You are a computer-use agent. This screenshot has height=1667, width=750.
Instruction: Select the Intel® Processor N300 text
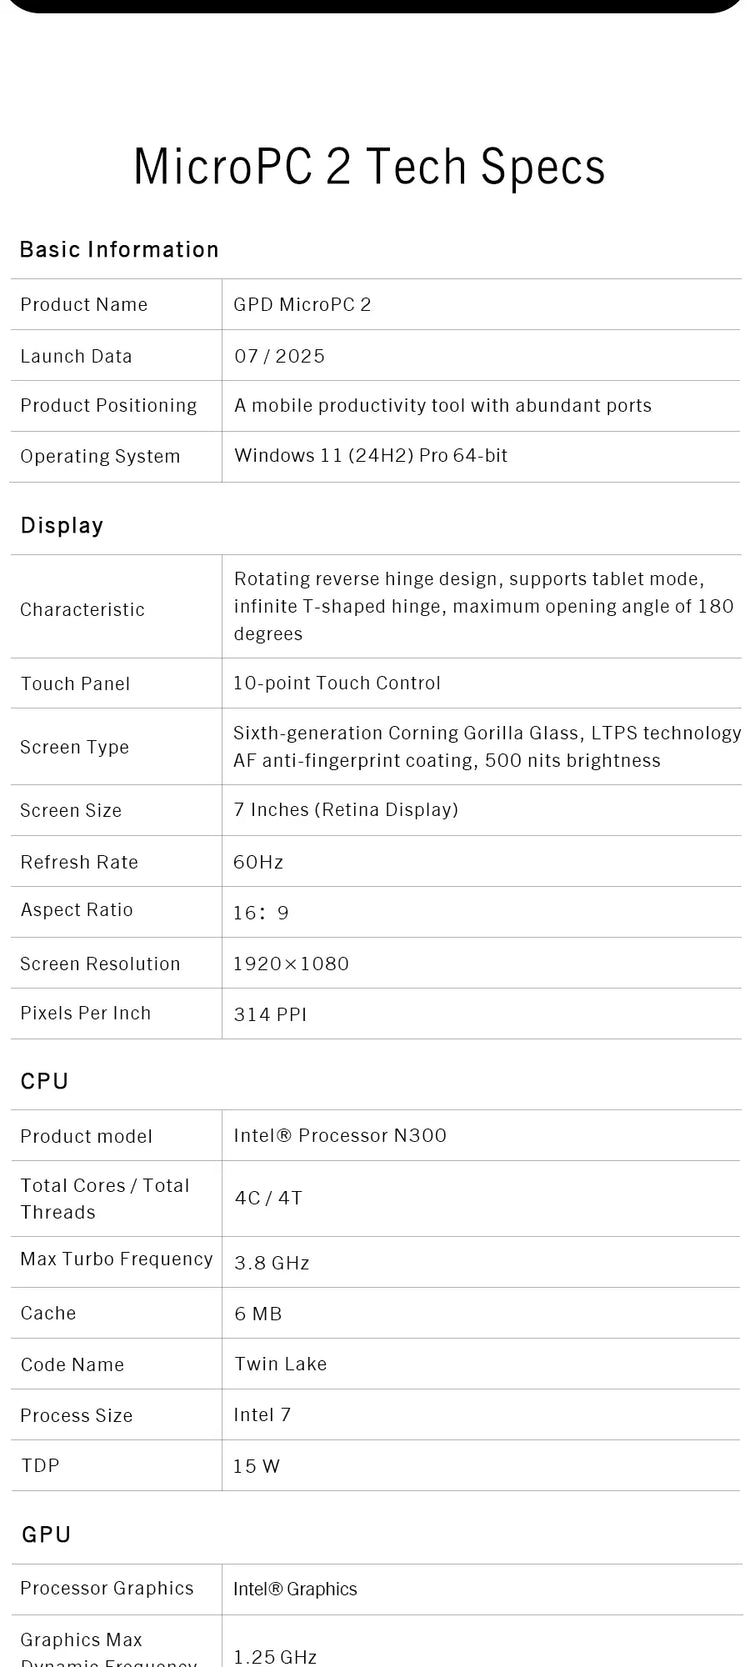pyautogui.click(x=340, y=1136)
